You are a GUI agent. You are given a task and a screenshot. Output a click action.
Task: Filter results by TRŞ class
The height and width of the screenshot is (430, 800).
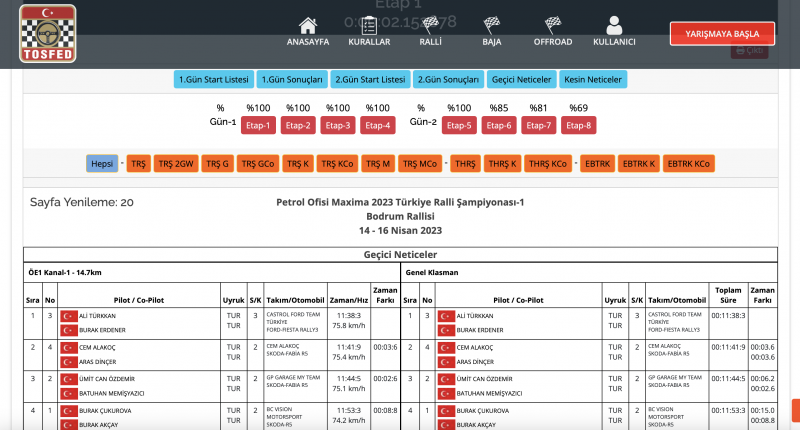(x=138, y=164)
